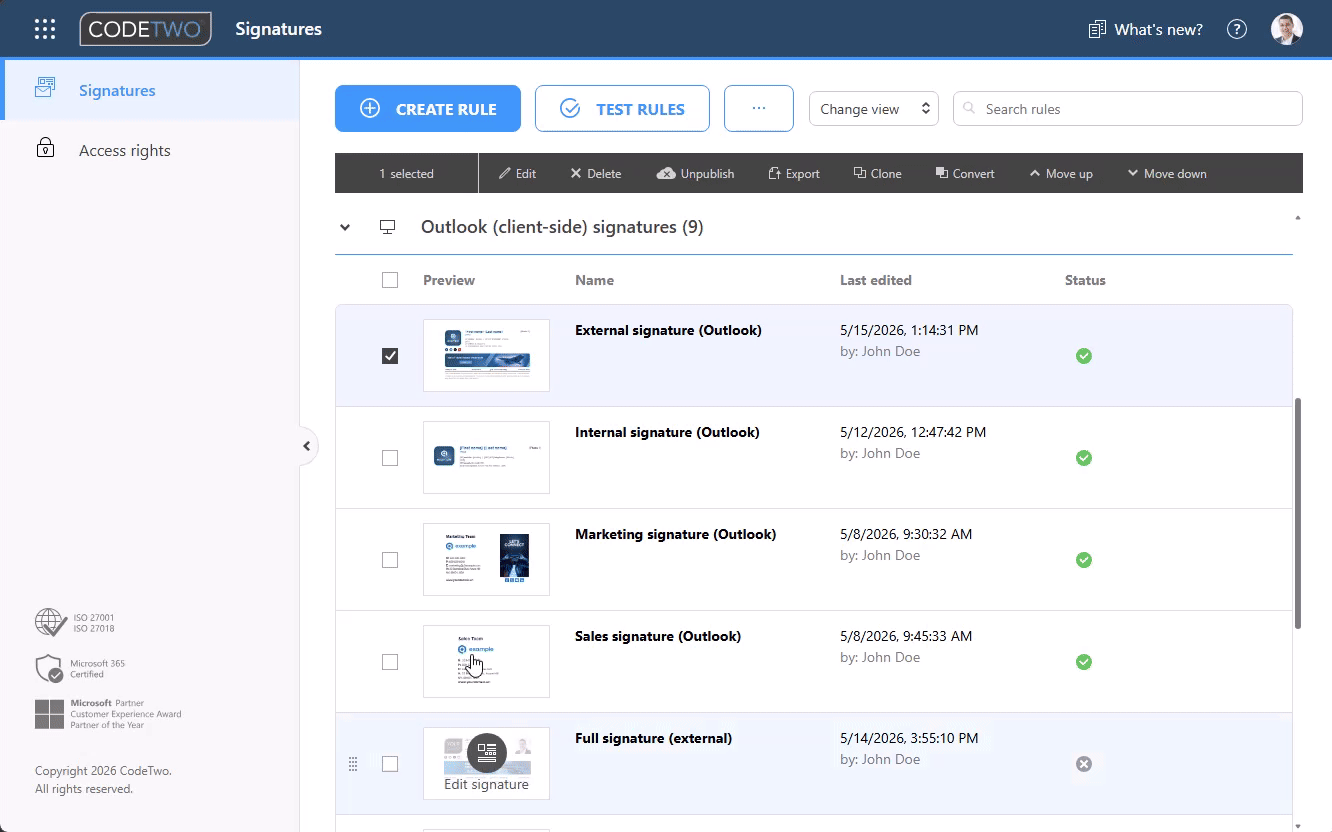The height and width of the screenshot is (832, 1332).
Task: Click Unpublish in the selection toolbar
Action: [x=695, y=173]
